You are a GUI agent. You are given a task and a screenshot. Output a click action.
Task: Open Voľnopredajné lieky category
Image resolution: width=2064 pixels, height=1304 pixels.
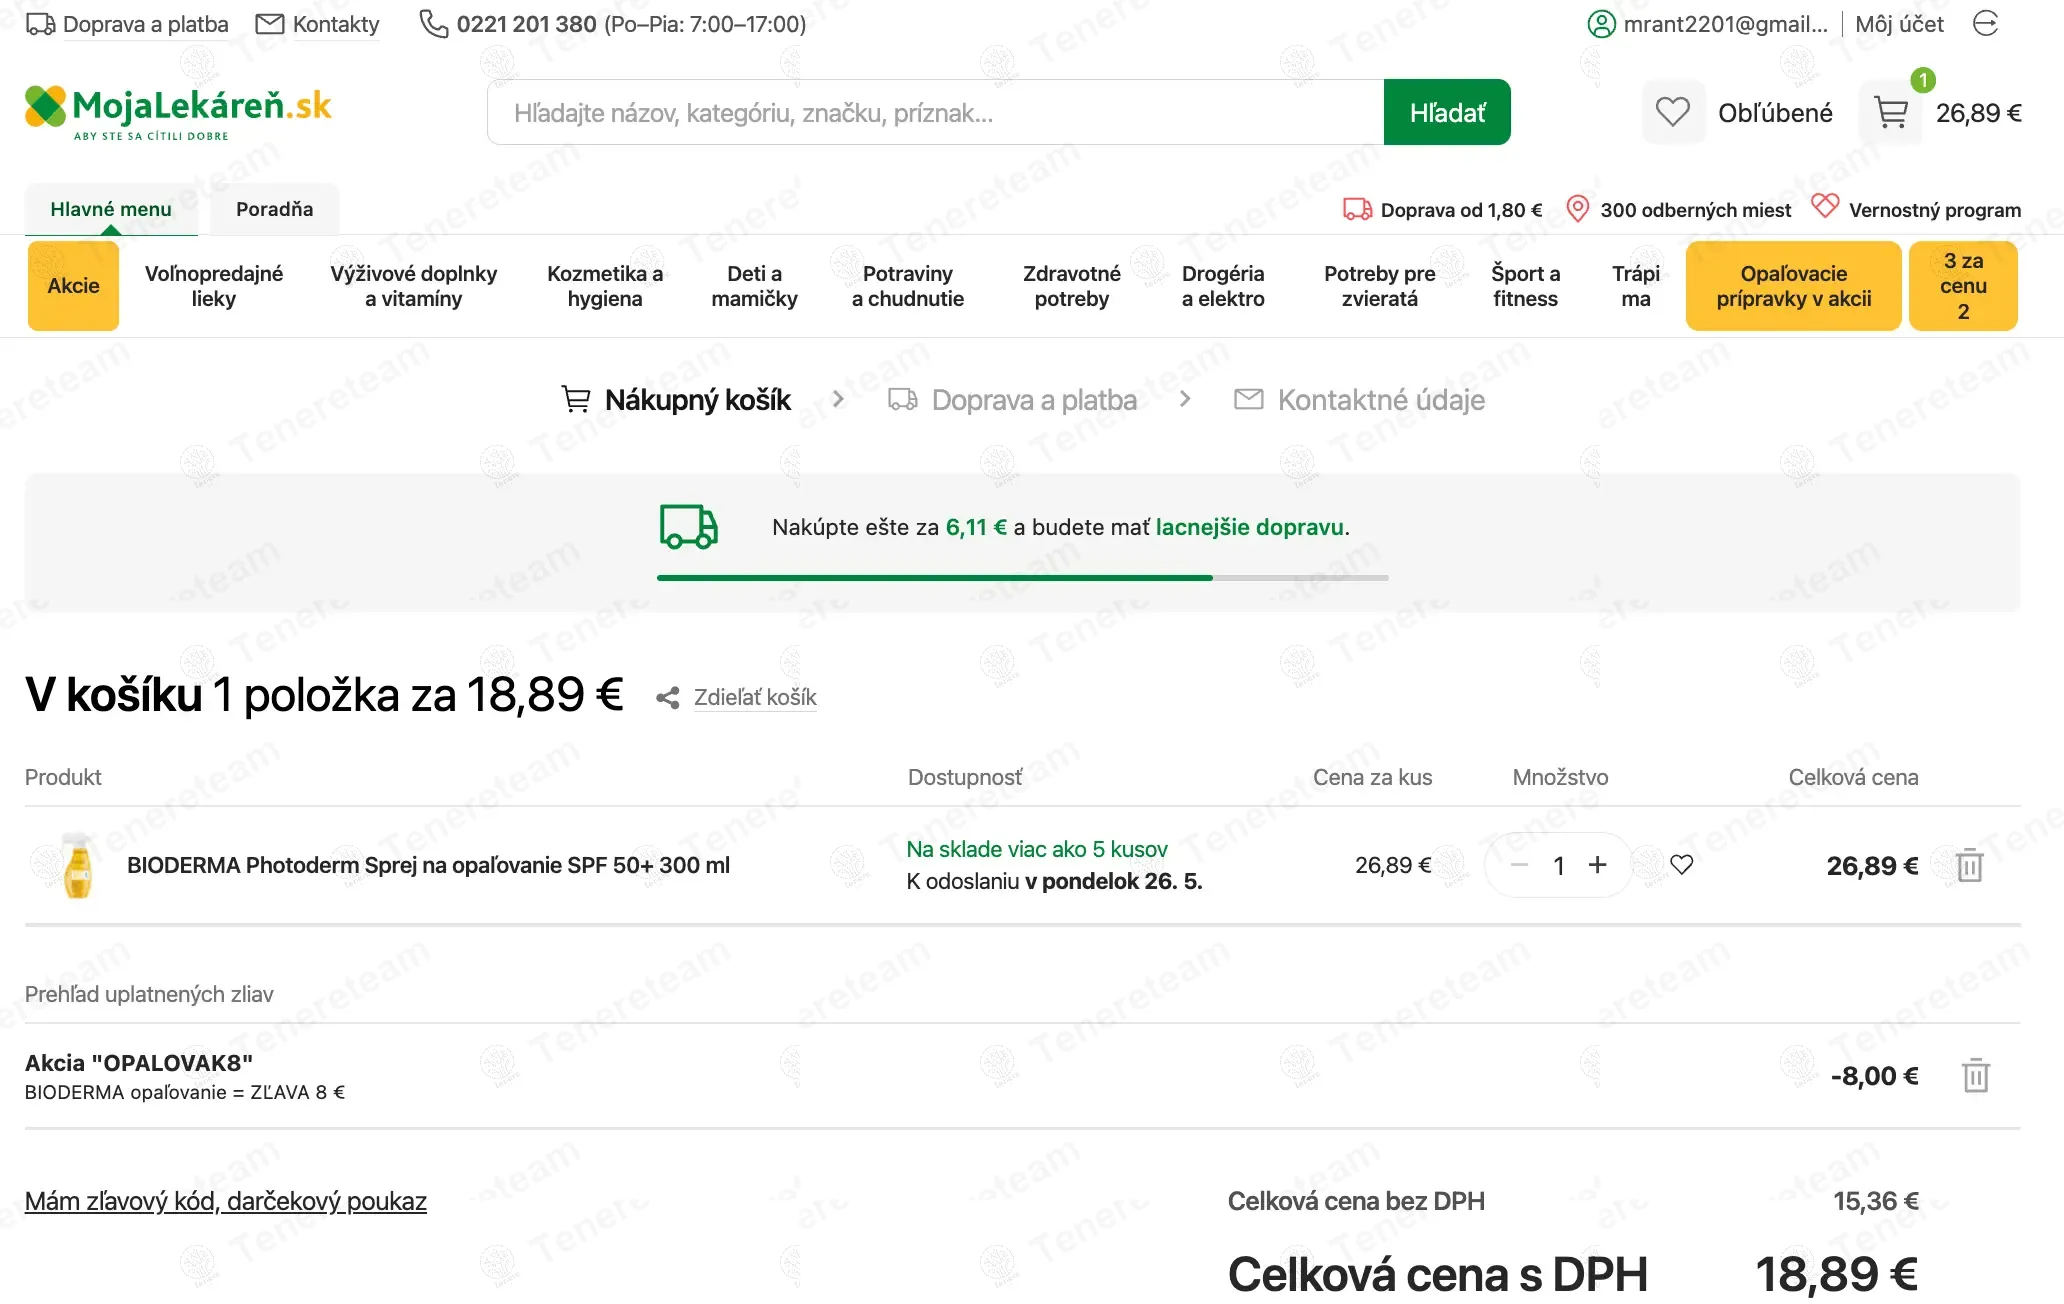[x=214, y=286]
